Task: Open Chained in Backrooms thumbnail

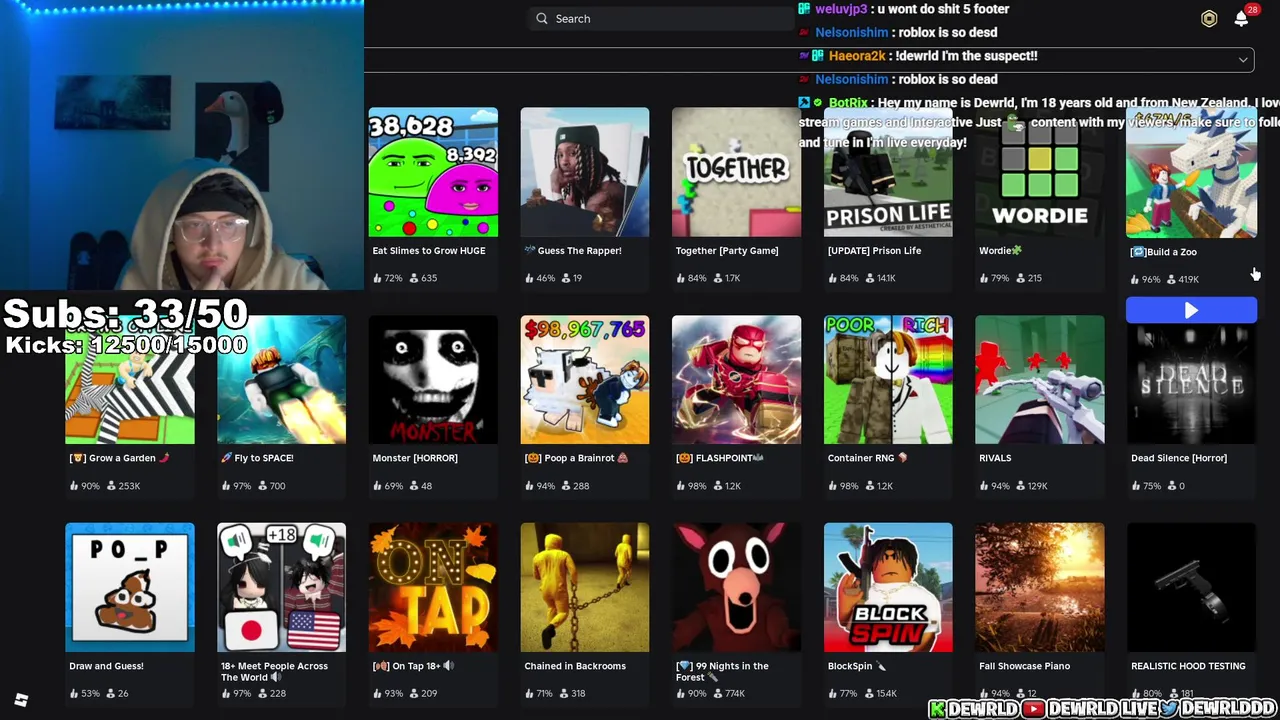Action: [x=585, y=587]
